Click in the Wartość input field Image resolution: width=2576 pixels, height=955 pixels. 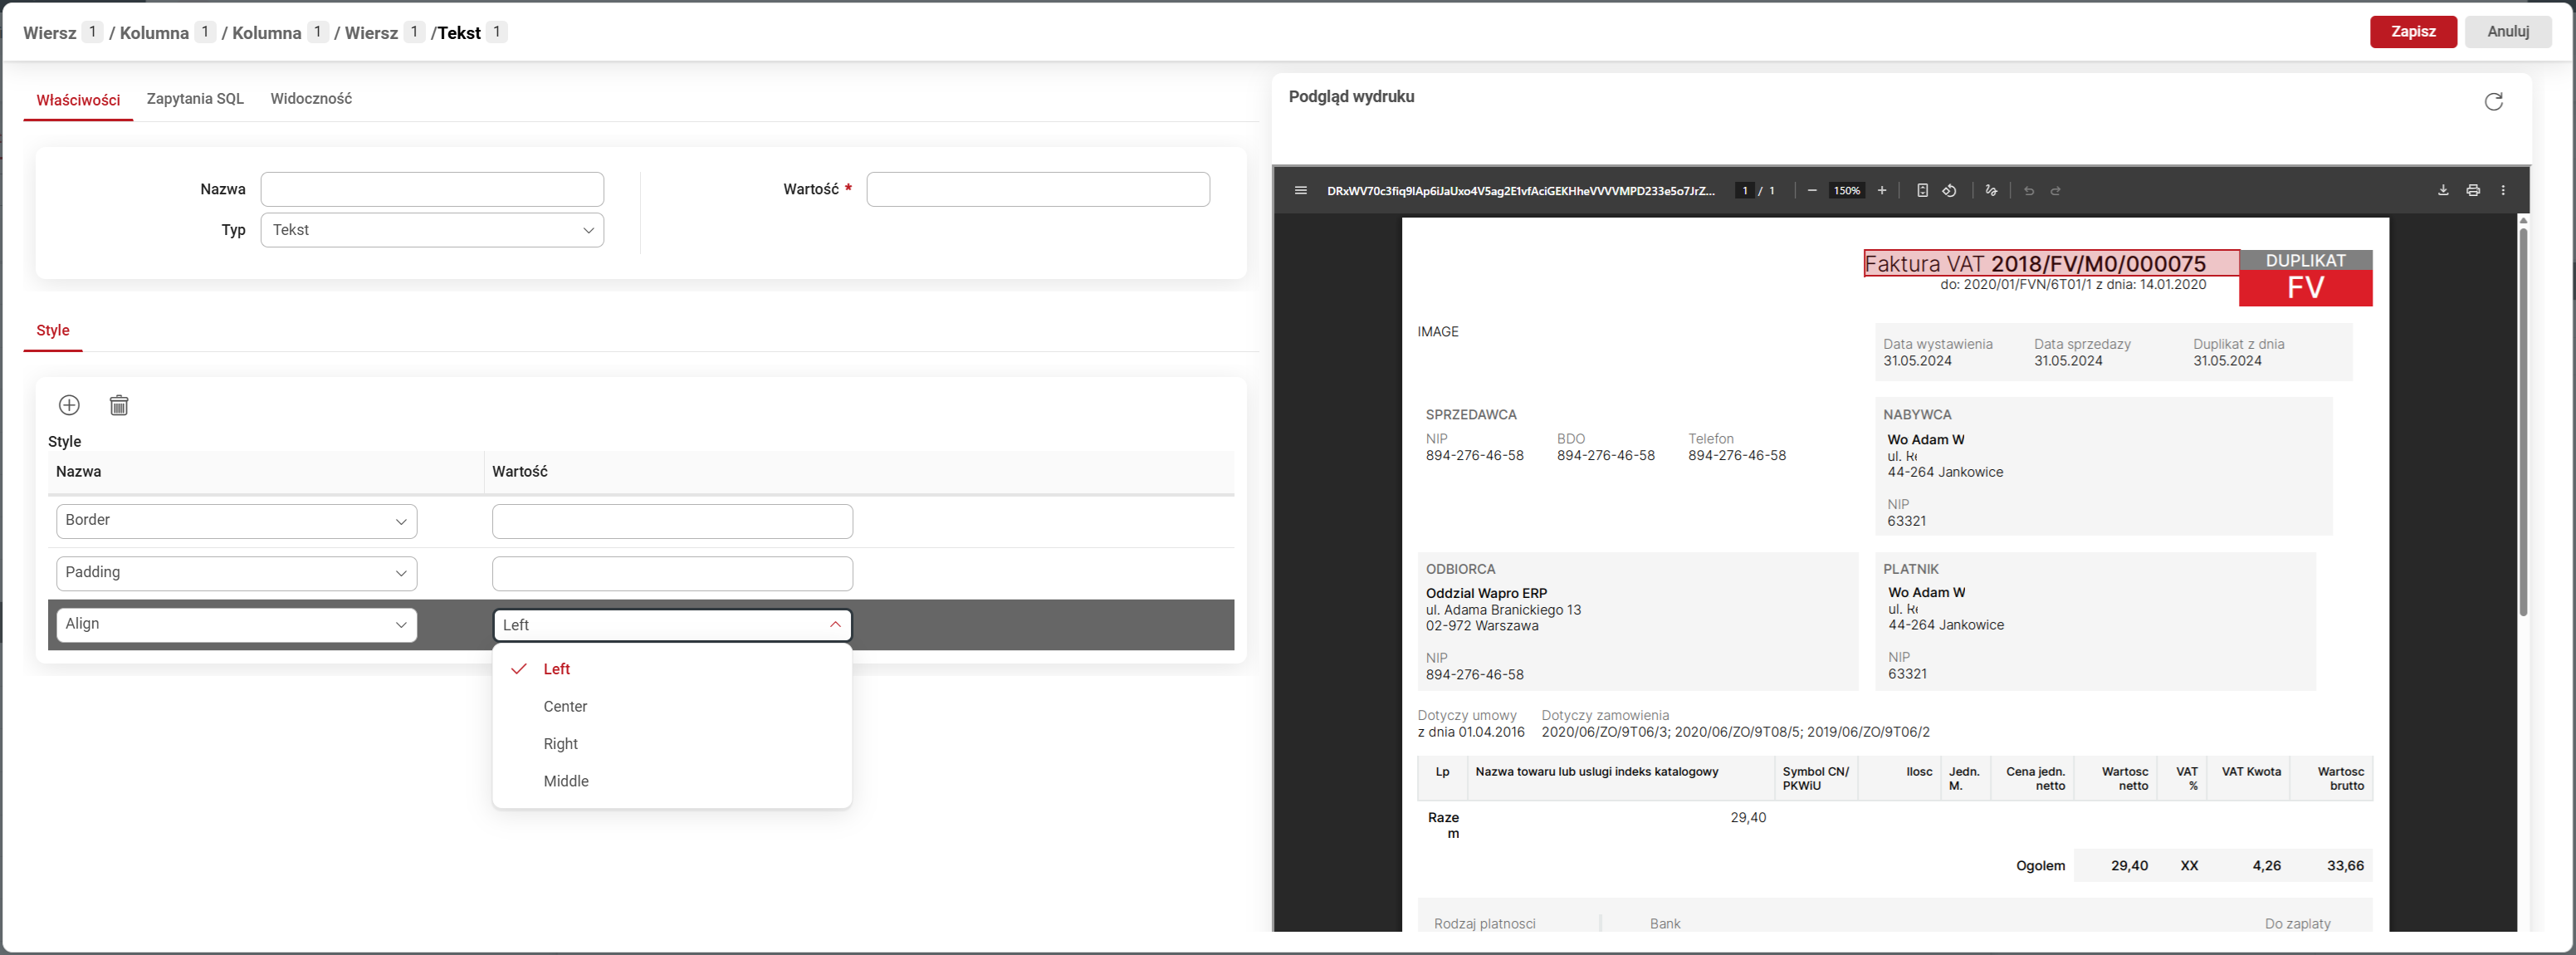point(1037,189)
